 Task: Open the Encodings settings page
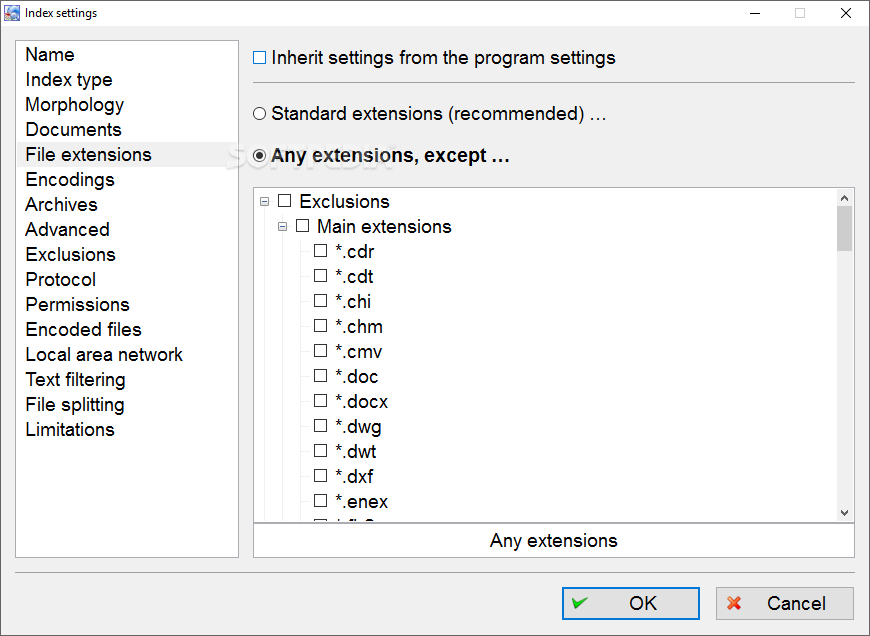128,179
